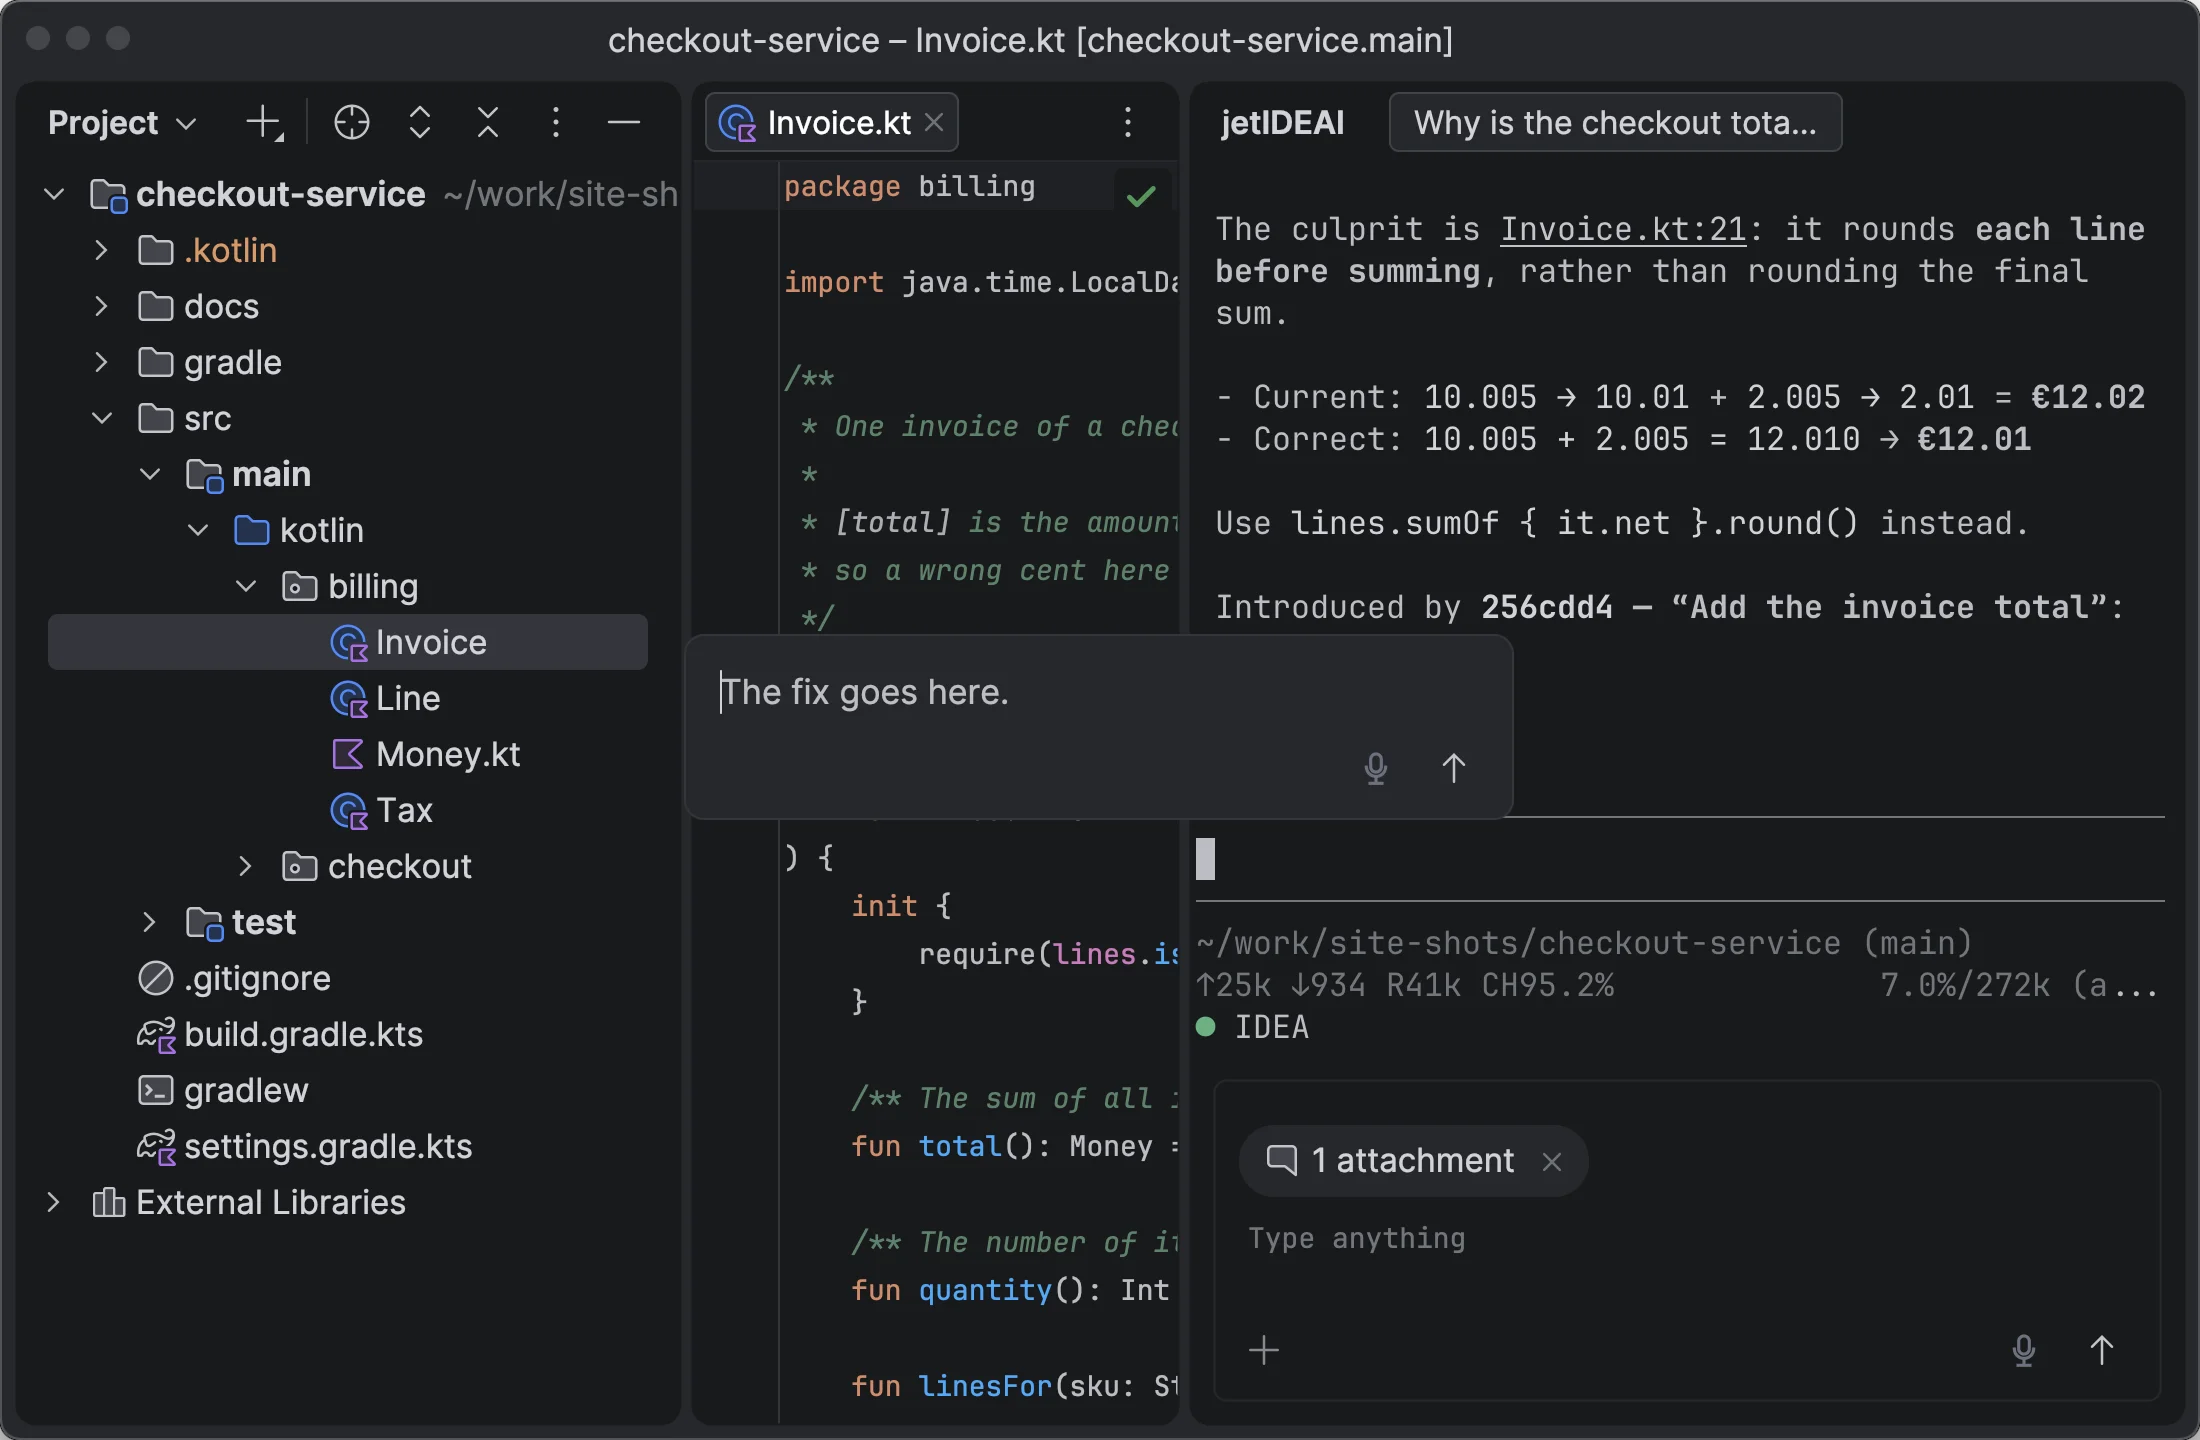Screen dimensions: 2200x1440
Task: Close the Invoice.kt editor tab
Action: pyautogui.click(x=934, y=122)
